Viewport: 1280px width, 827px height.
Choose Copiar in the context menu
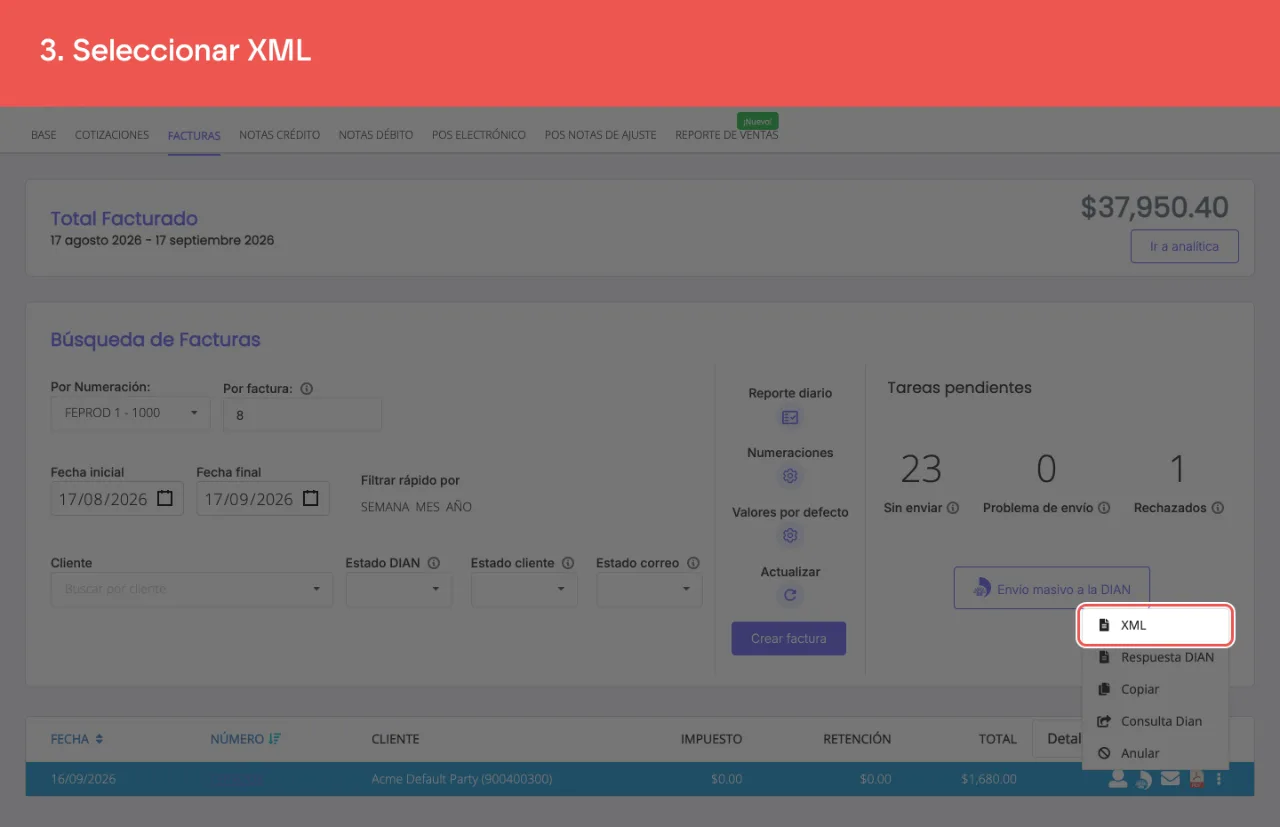[1156, 689]
